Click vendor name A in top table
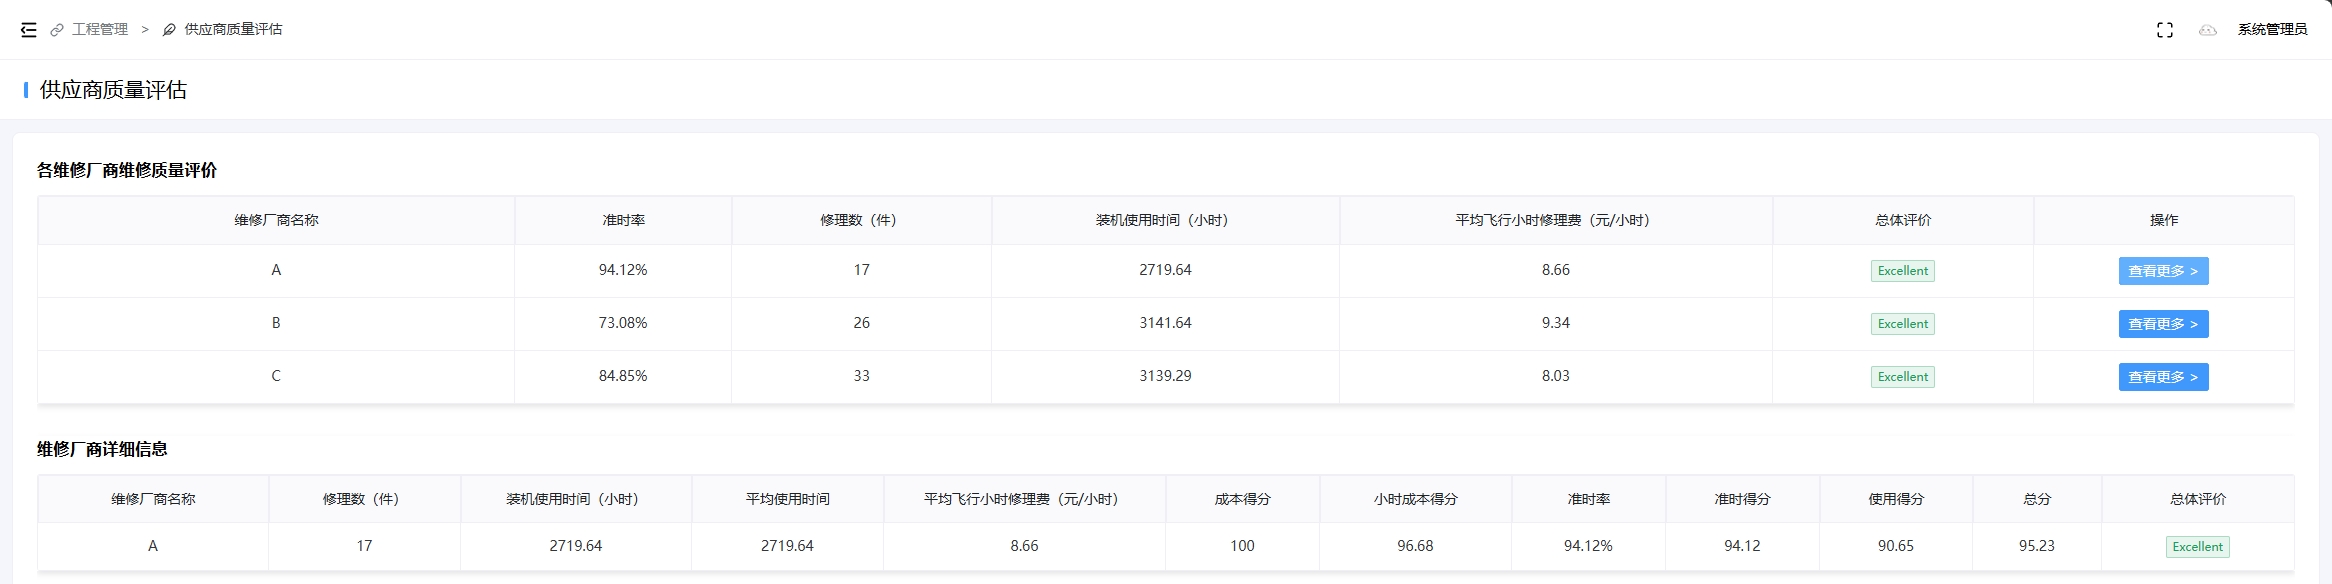 click(x=276, y=270)
